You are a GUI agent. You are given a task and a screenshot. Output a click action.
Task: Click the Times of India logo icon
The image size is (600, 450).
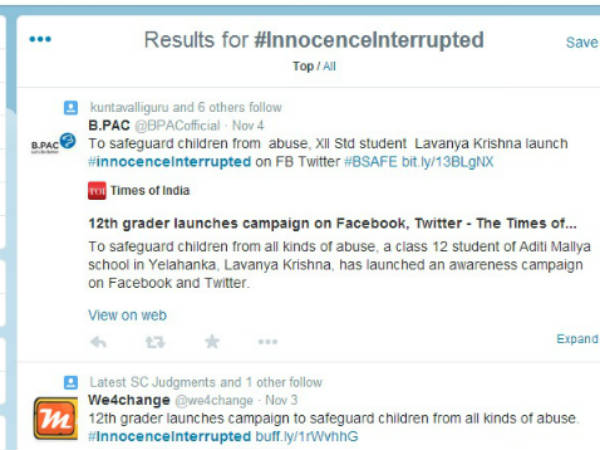[x=97, y=190]
